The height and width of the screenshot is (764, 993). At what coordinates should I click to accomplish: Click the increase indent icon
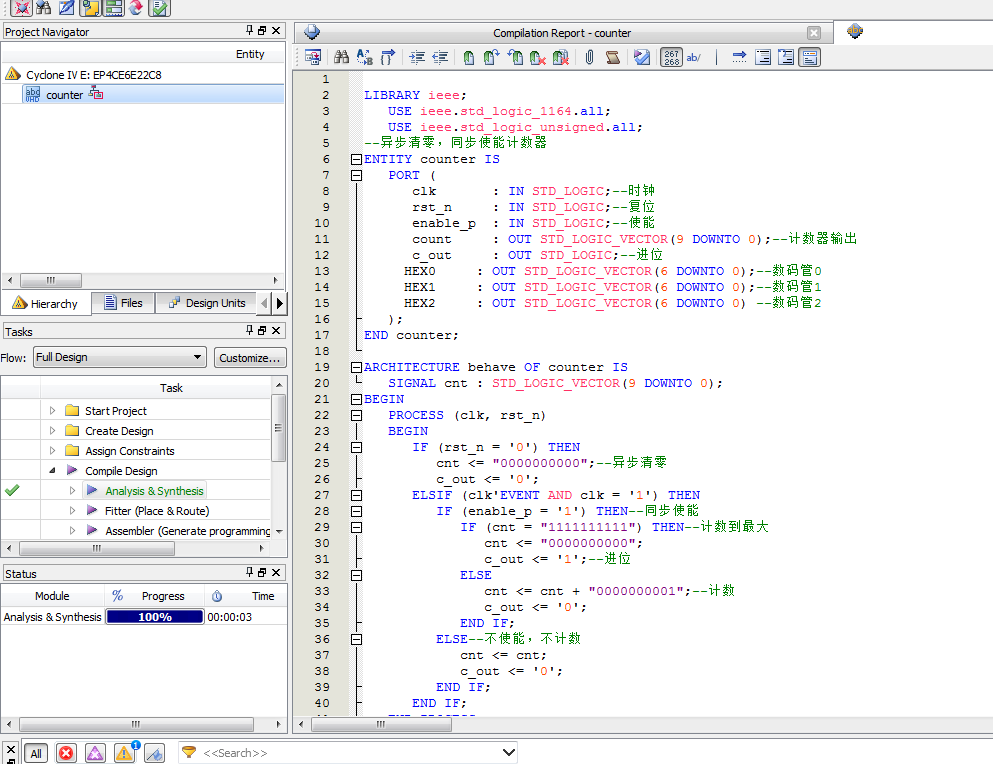(417, 58)
